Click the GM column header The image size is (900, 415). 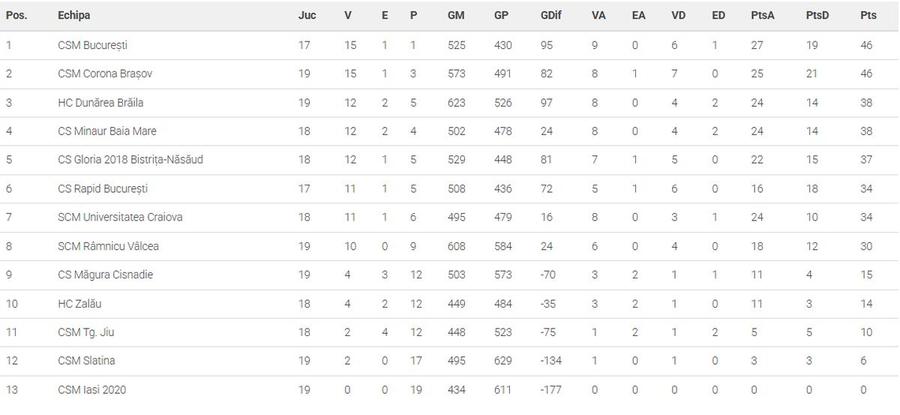pyautogui.click(x=456, y=16)
